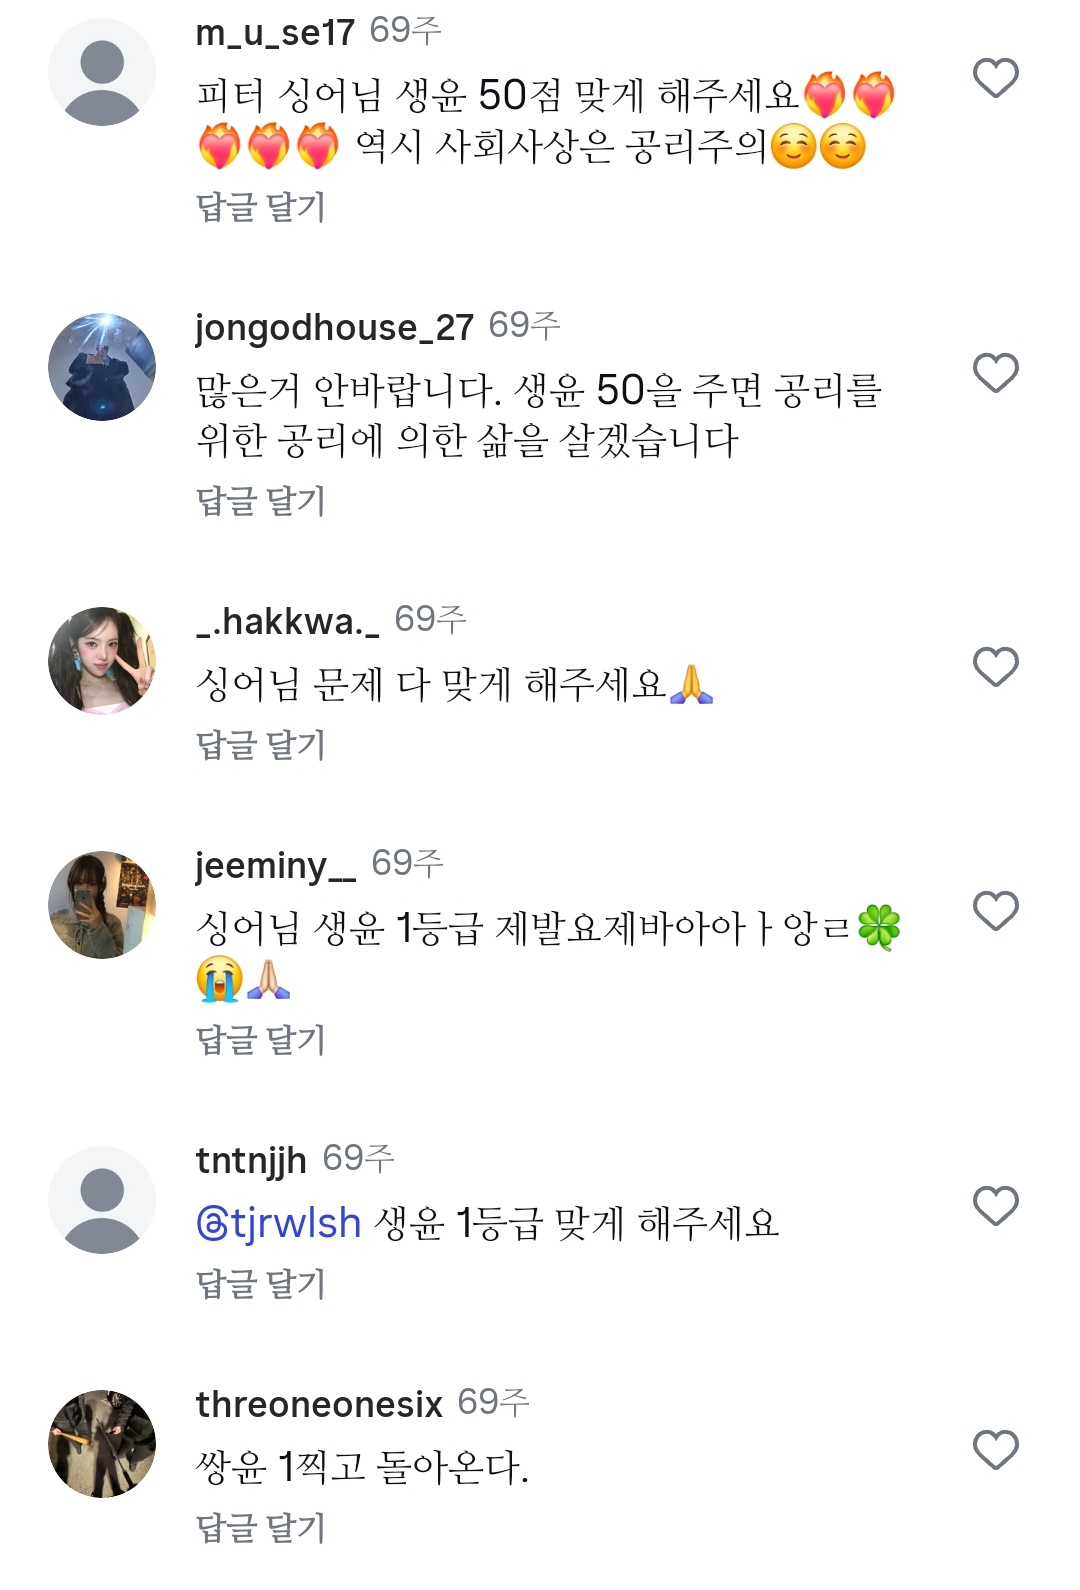This screenshot has width=1080, height=1590.
Task: Open threeoneonesix's profile picture
Action: tap(102, 1444)
